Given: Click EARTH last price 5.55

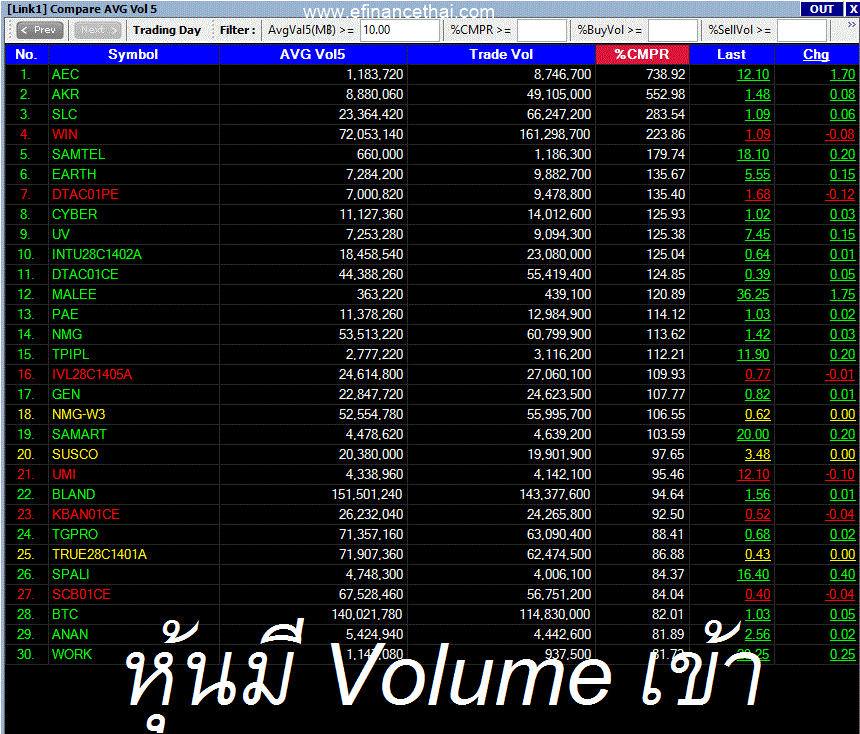Looking at the screenshot, I should (757, 174).
